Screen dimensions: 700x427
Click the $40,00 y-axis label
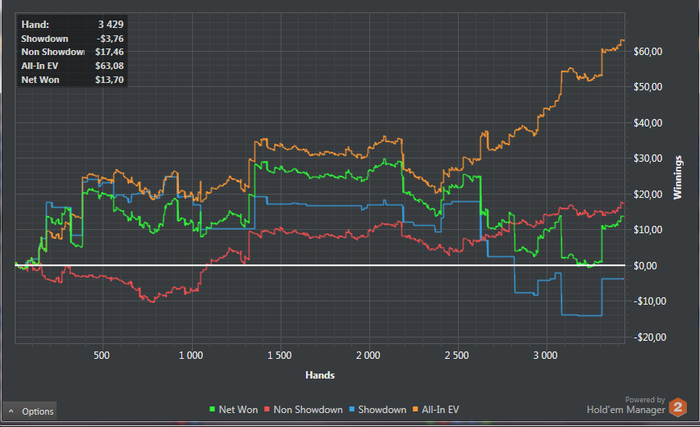[x=648, y=123]
